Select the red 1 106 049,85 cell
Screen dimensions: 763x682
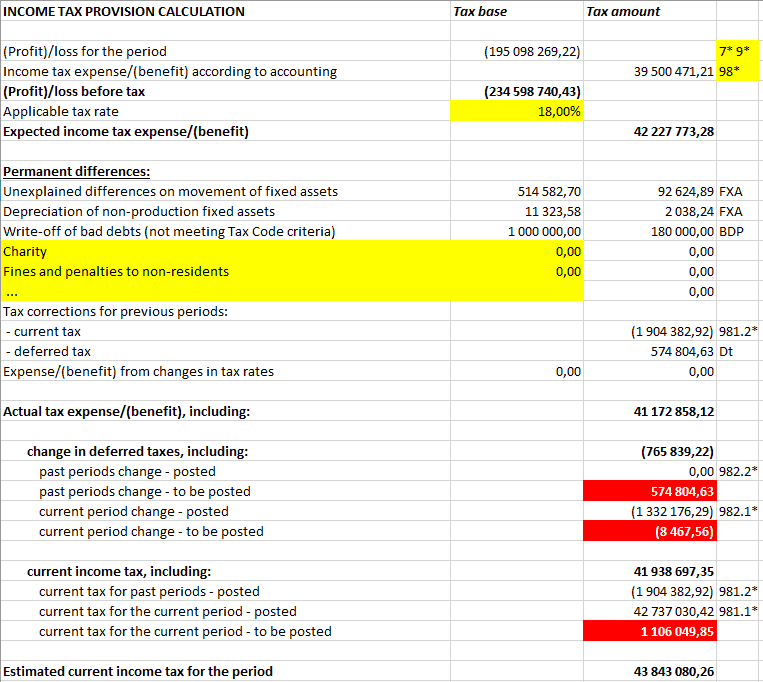point(650,631)
